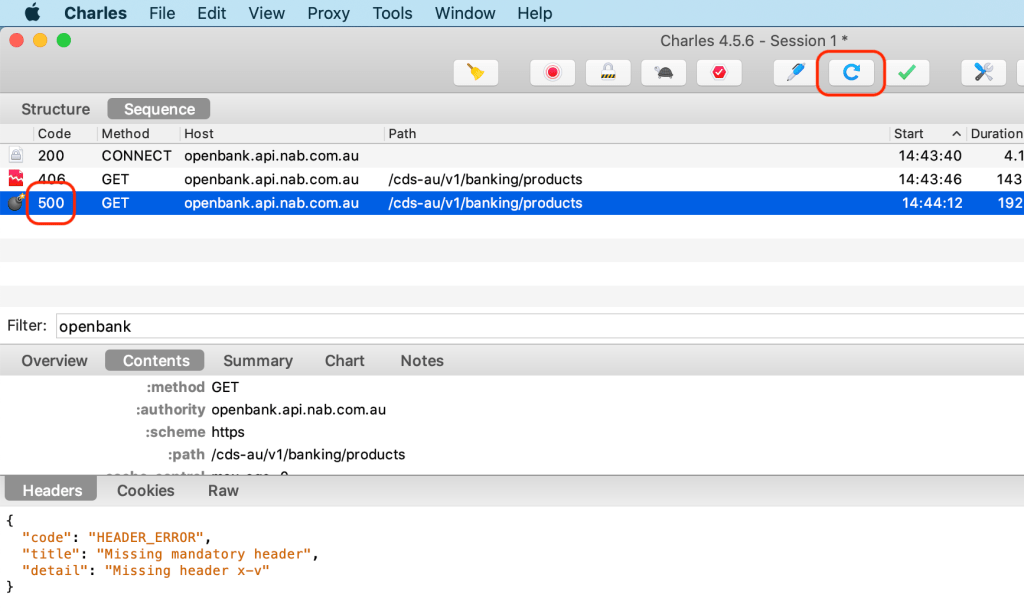Sort by the Start column header
1024x614 pixels.
[x=909, y=133]
